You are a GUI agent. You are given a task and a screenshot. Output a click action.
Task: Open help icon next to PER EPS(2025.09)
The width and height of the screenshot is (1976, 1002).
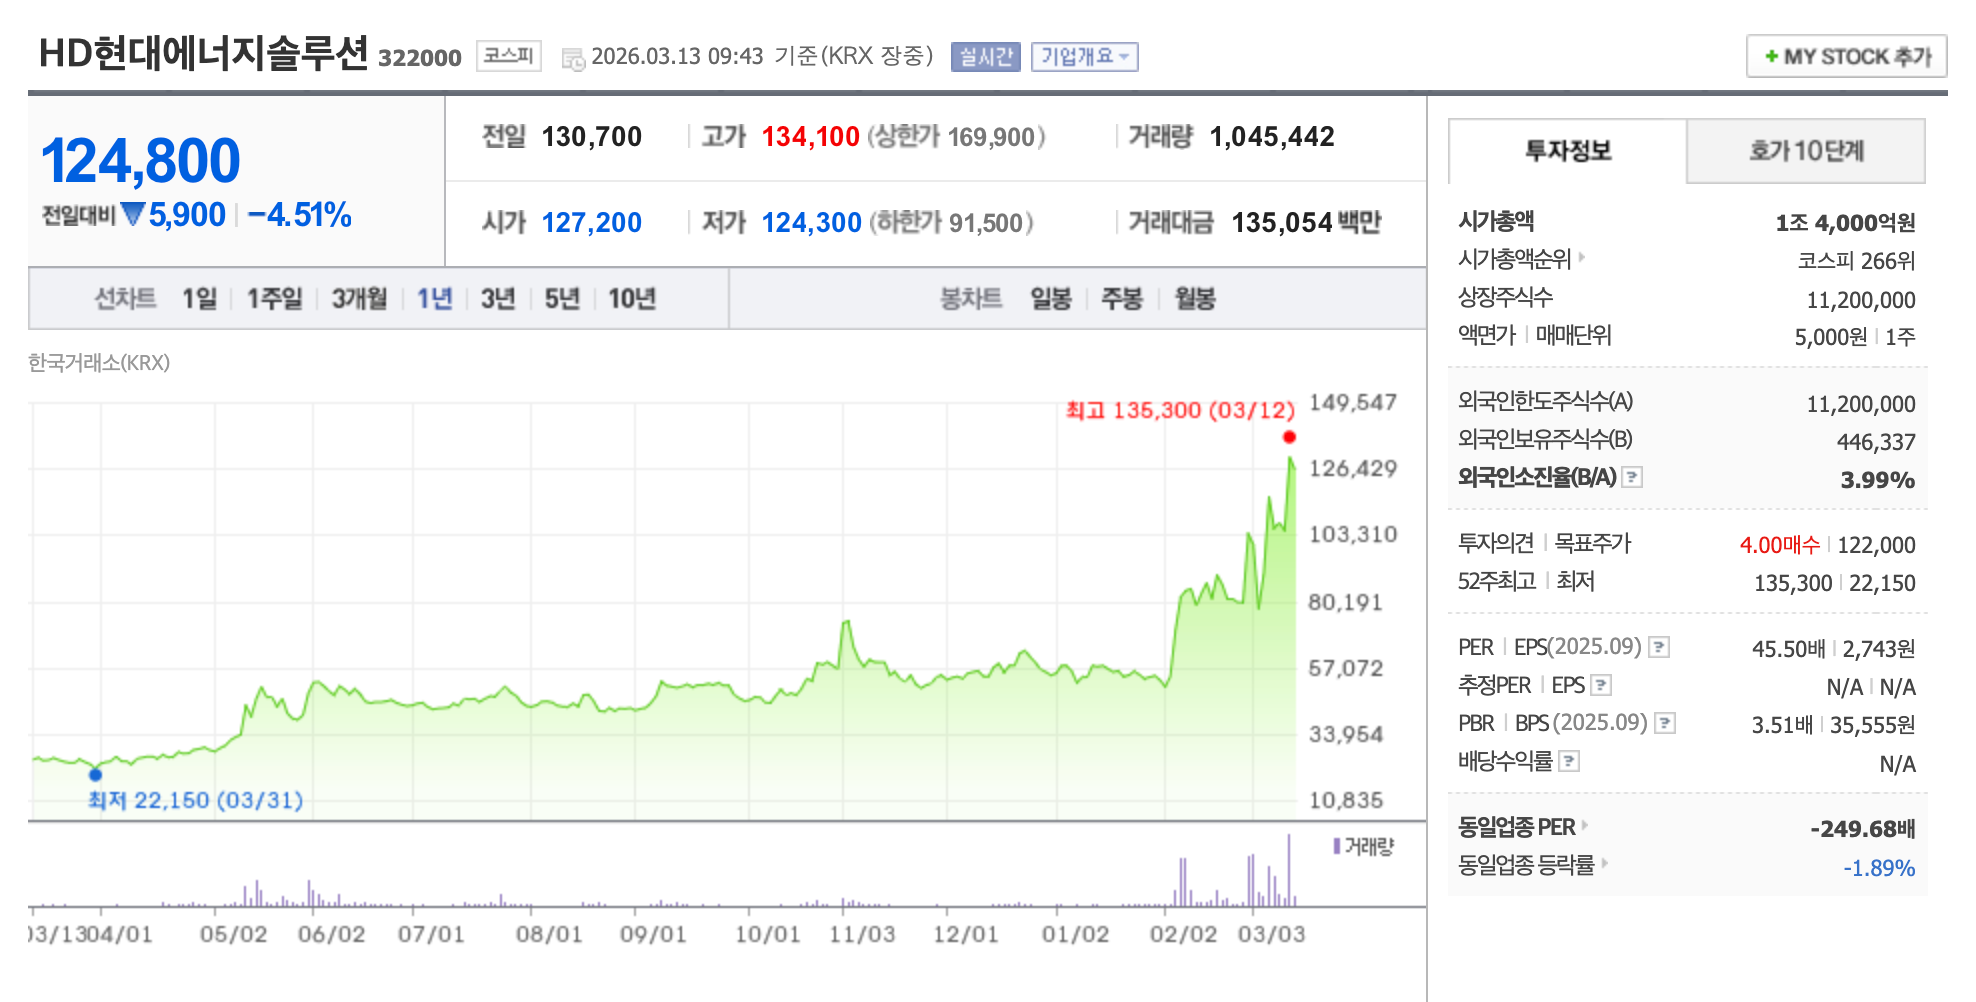click(x=1659, y=647)
